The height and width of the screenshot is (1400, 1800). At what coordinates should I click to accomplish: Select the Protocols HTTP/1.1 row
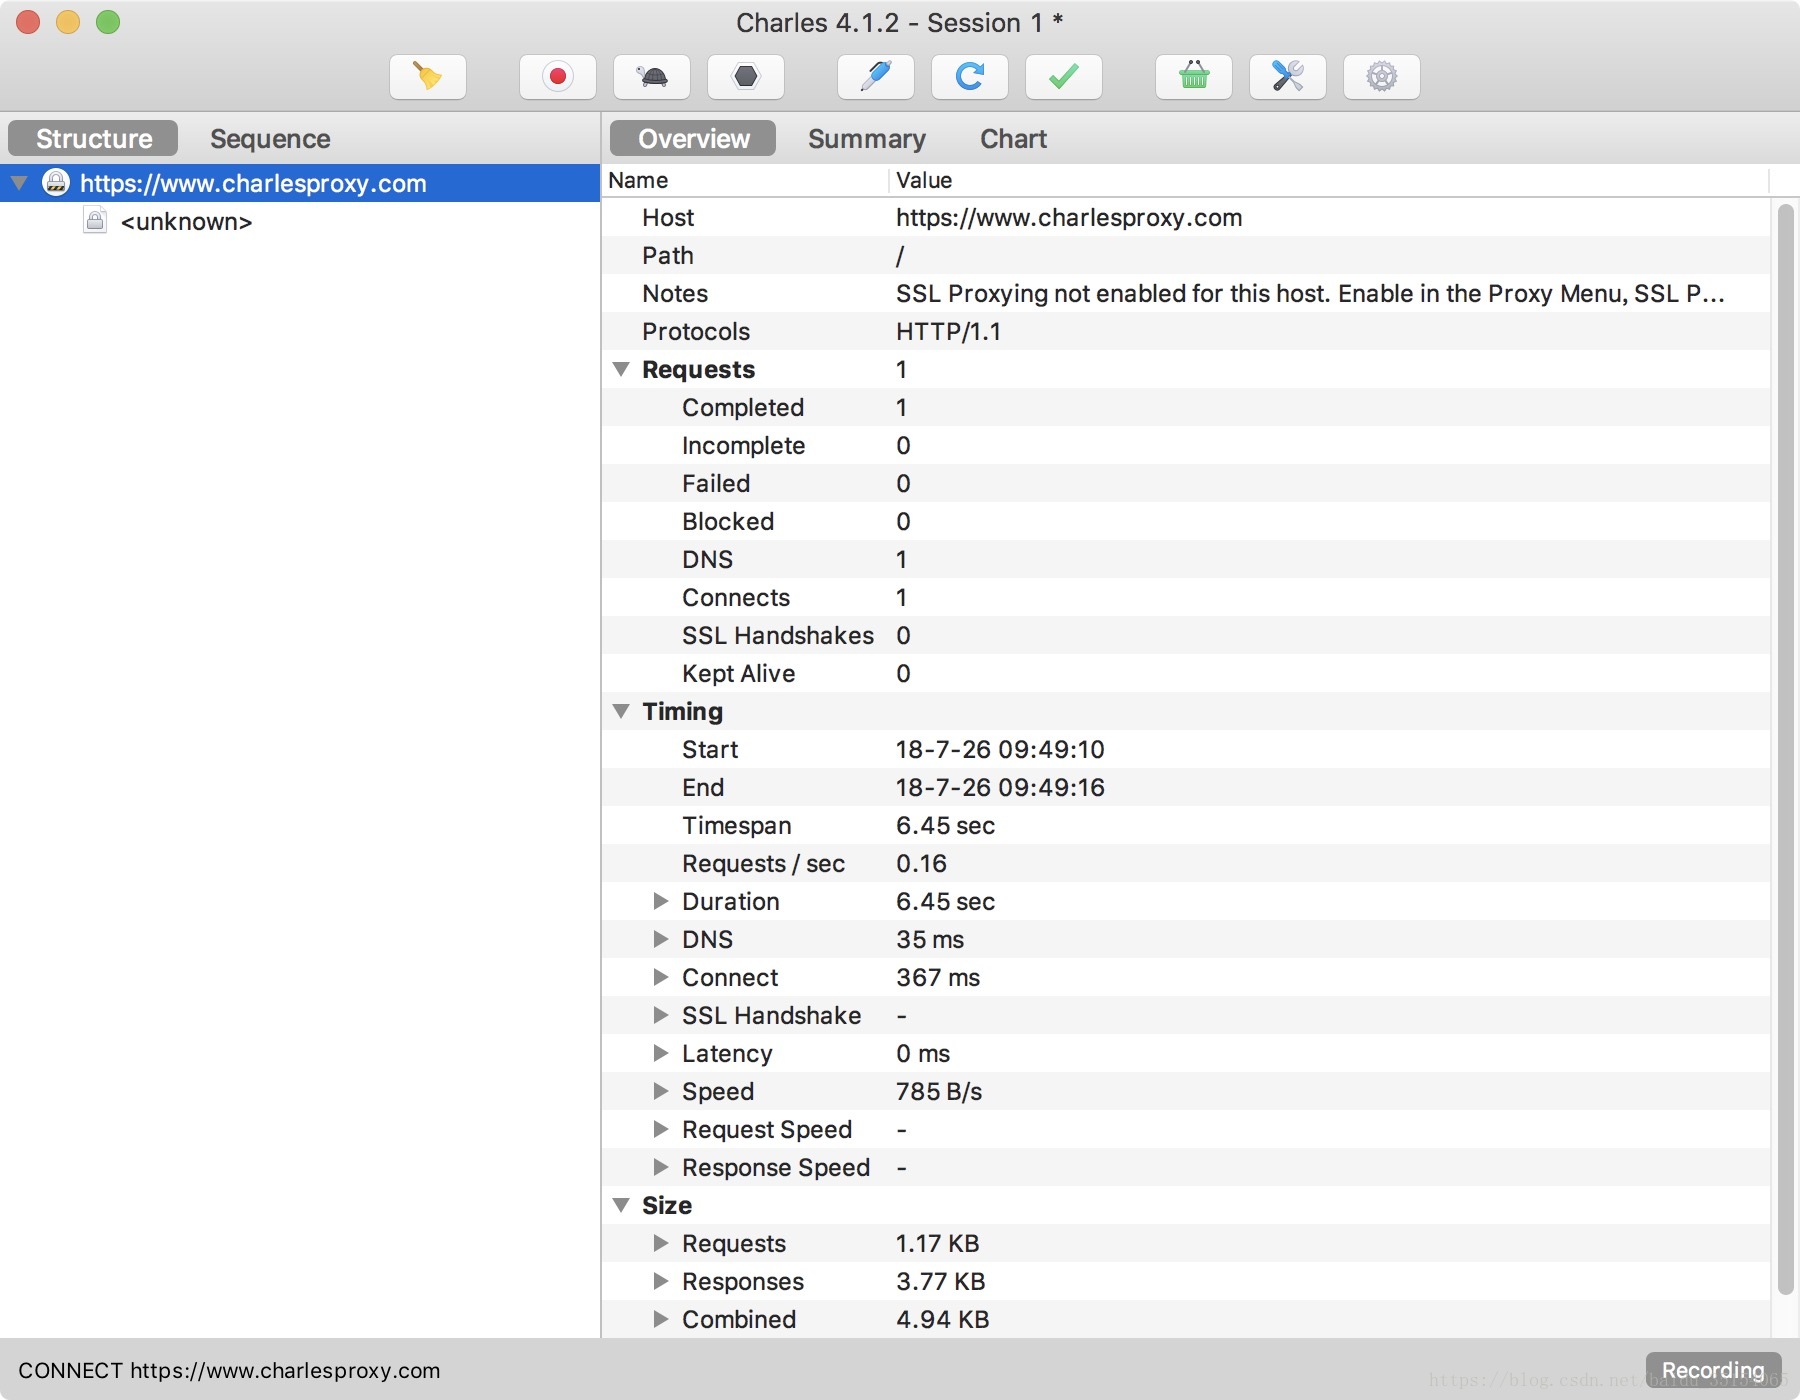coord(1186,331)
